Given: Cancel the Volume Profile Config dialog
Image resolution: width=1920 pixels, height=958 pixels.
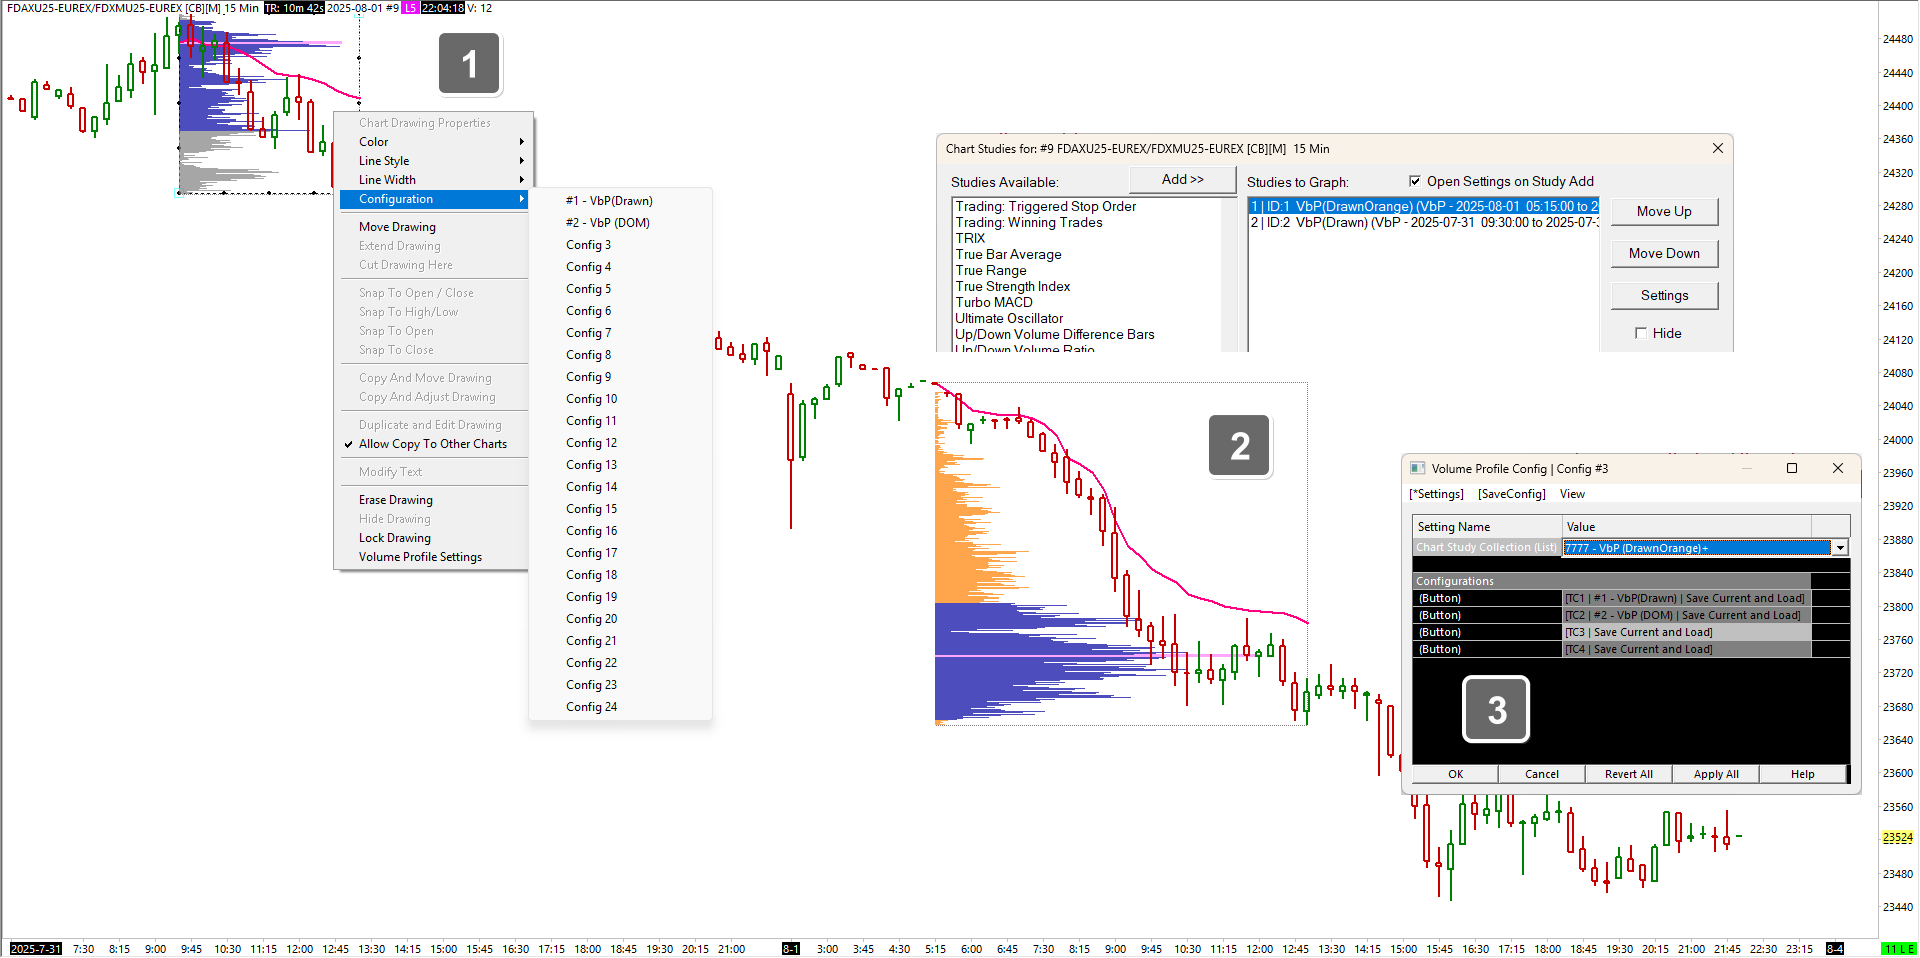Looking at the screenshot, I should [1542, 774].
